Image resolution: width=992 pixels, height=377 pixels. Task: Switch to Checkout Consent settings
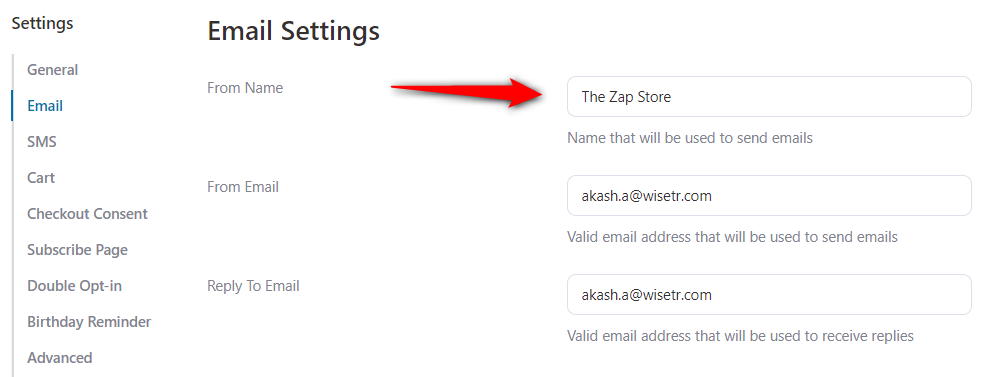tap(87, 214)
